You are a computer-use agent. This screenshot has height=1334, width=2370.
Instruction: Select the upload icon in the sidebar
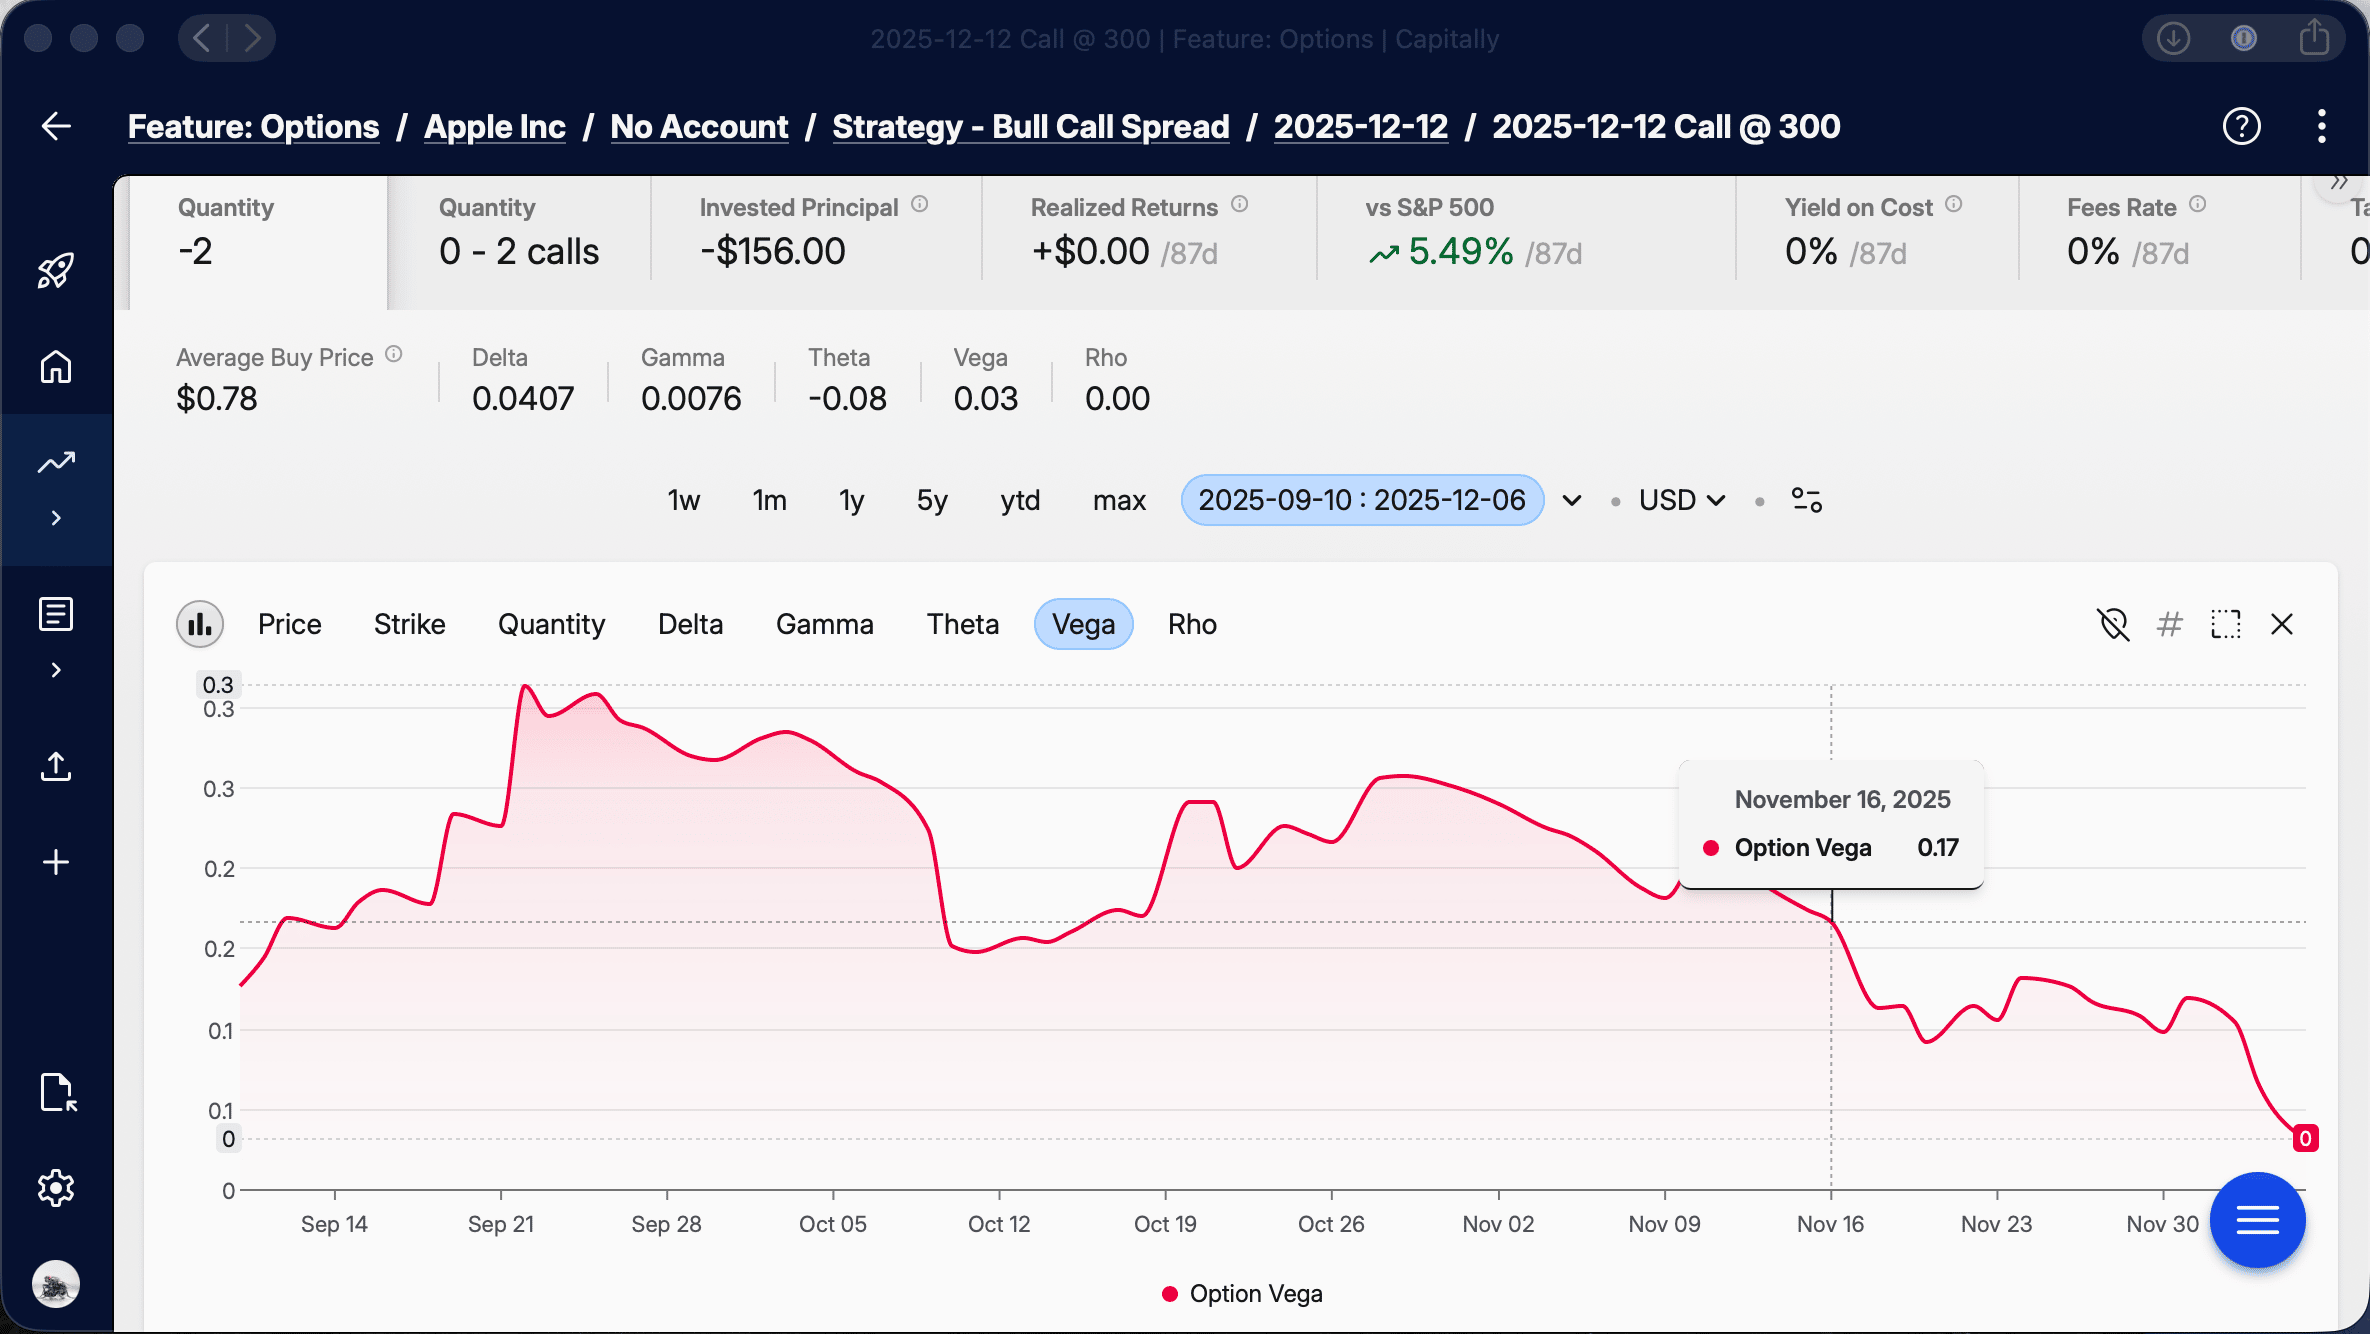point(56,766)
